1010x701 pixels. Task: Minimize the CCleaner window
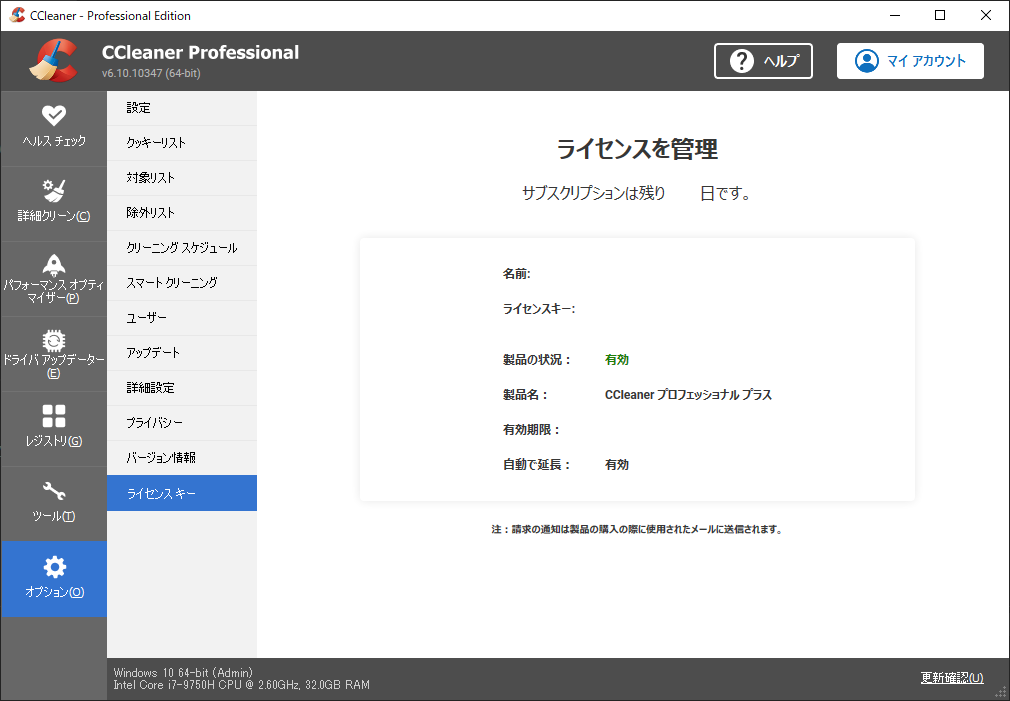(x=895, y=15)
